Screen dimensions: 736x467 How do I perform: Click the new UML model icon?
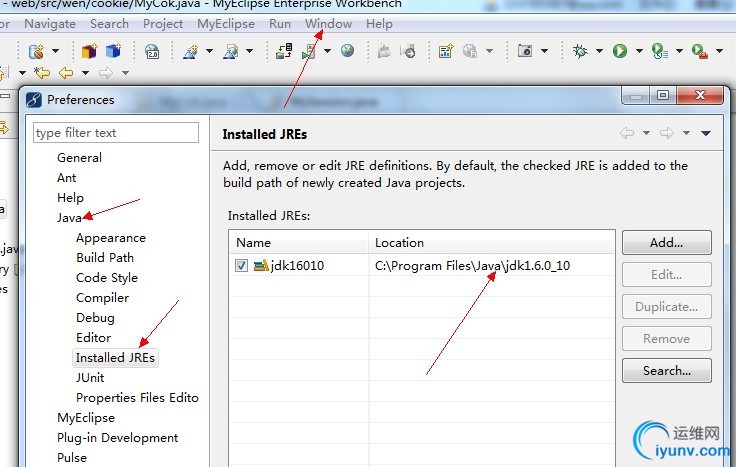coord(191,51)
